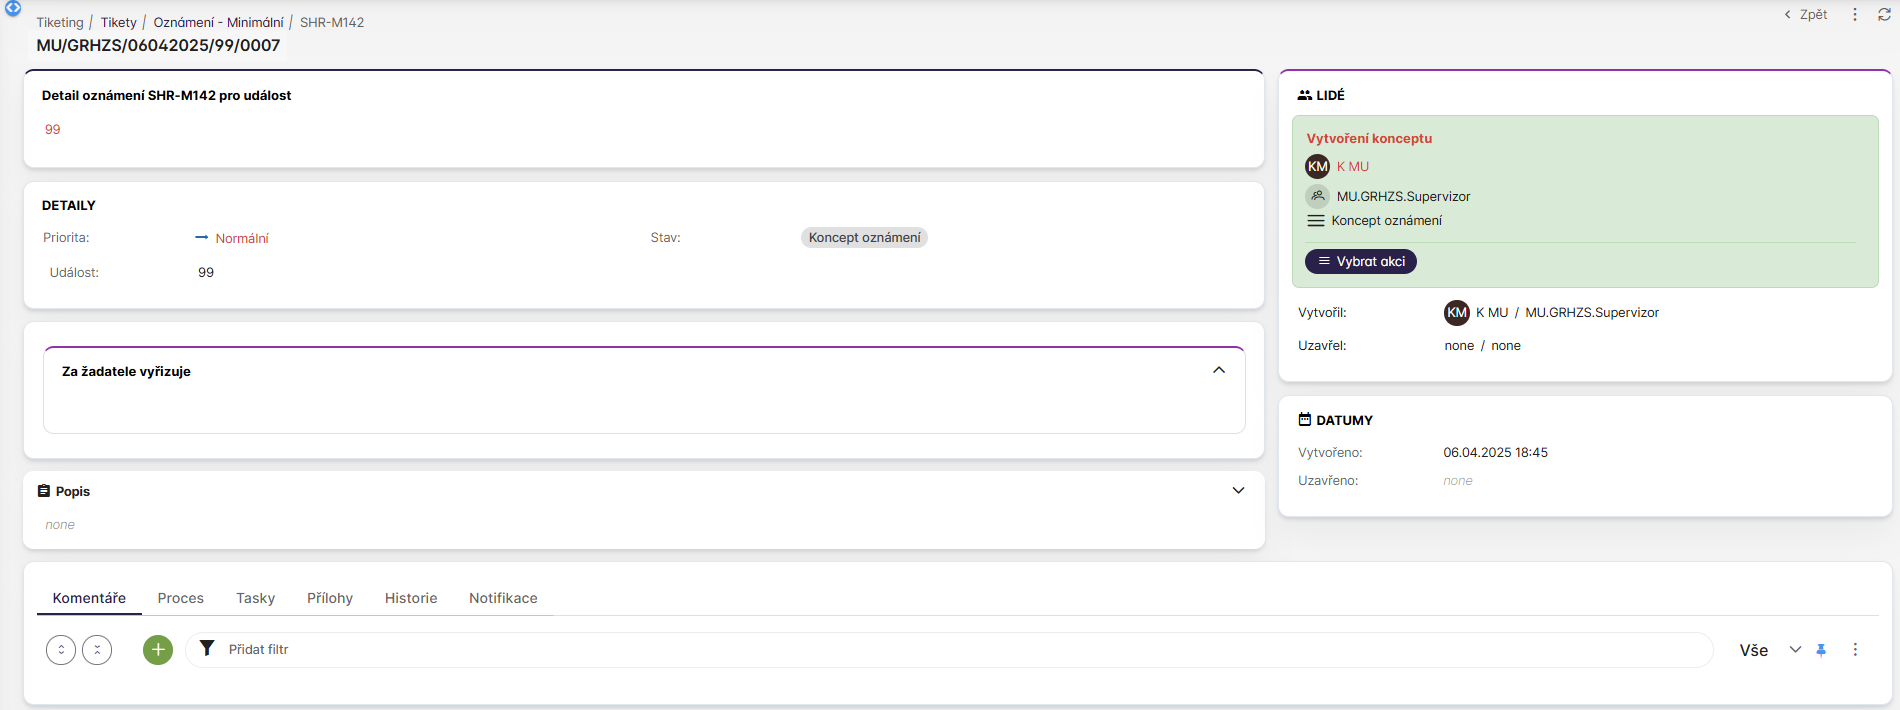Screen dimensions: 1900x710
Task: Open the Tikety breadcrumb link
Action: 118,22
